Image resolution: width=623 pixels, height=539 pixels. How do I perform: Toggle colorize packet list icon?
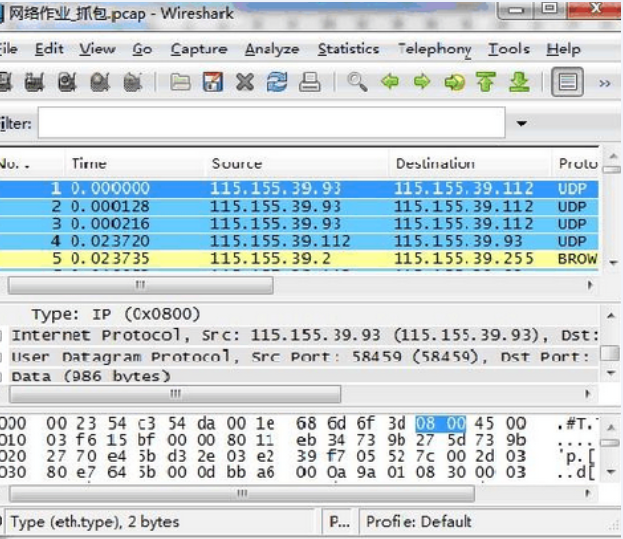point(567,82)
